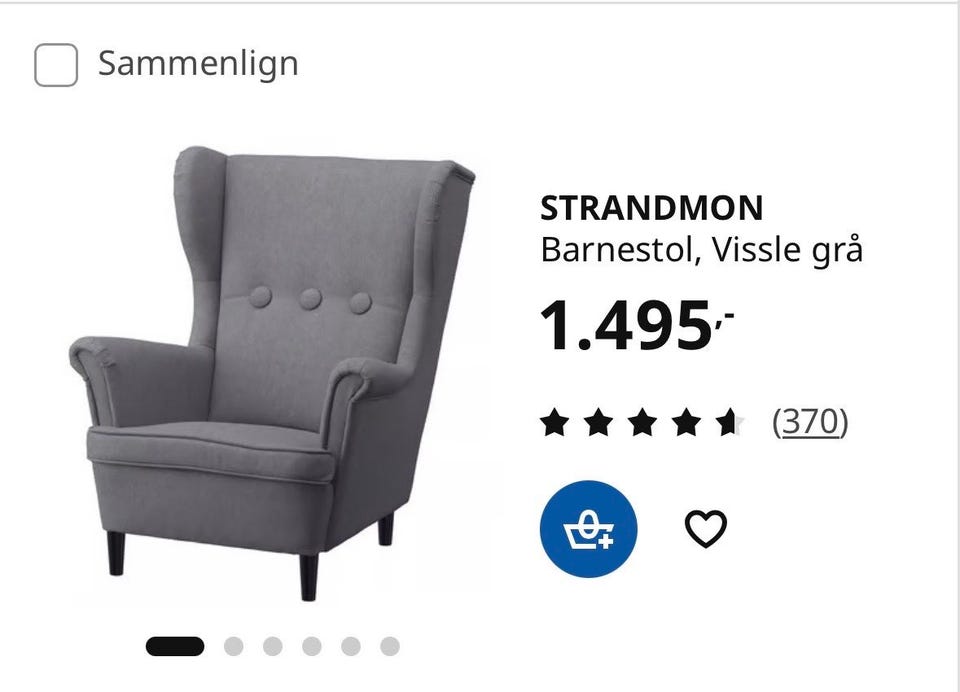960x692 pixels.
Task: Click the first rating star
Action: [554, 423]
